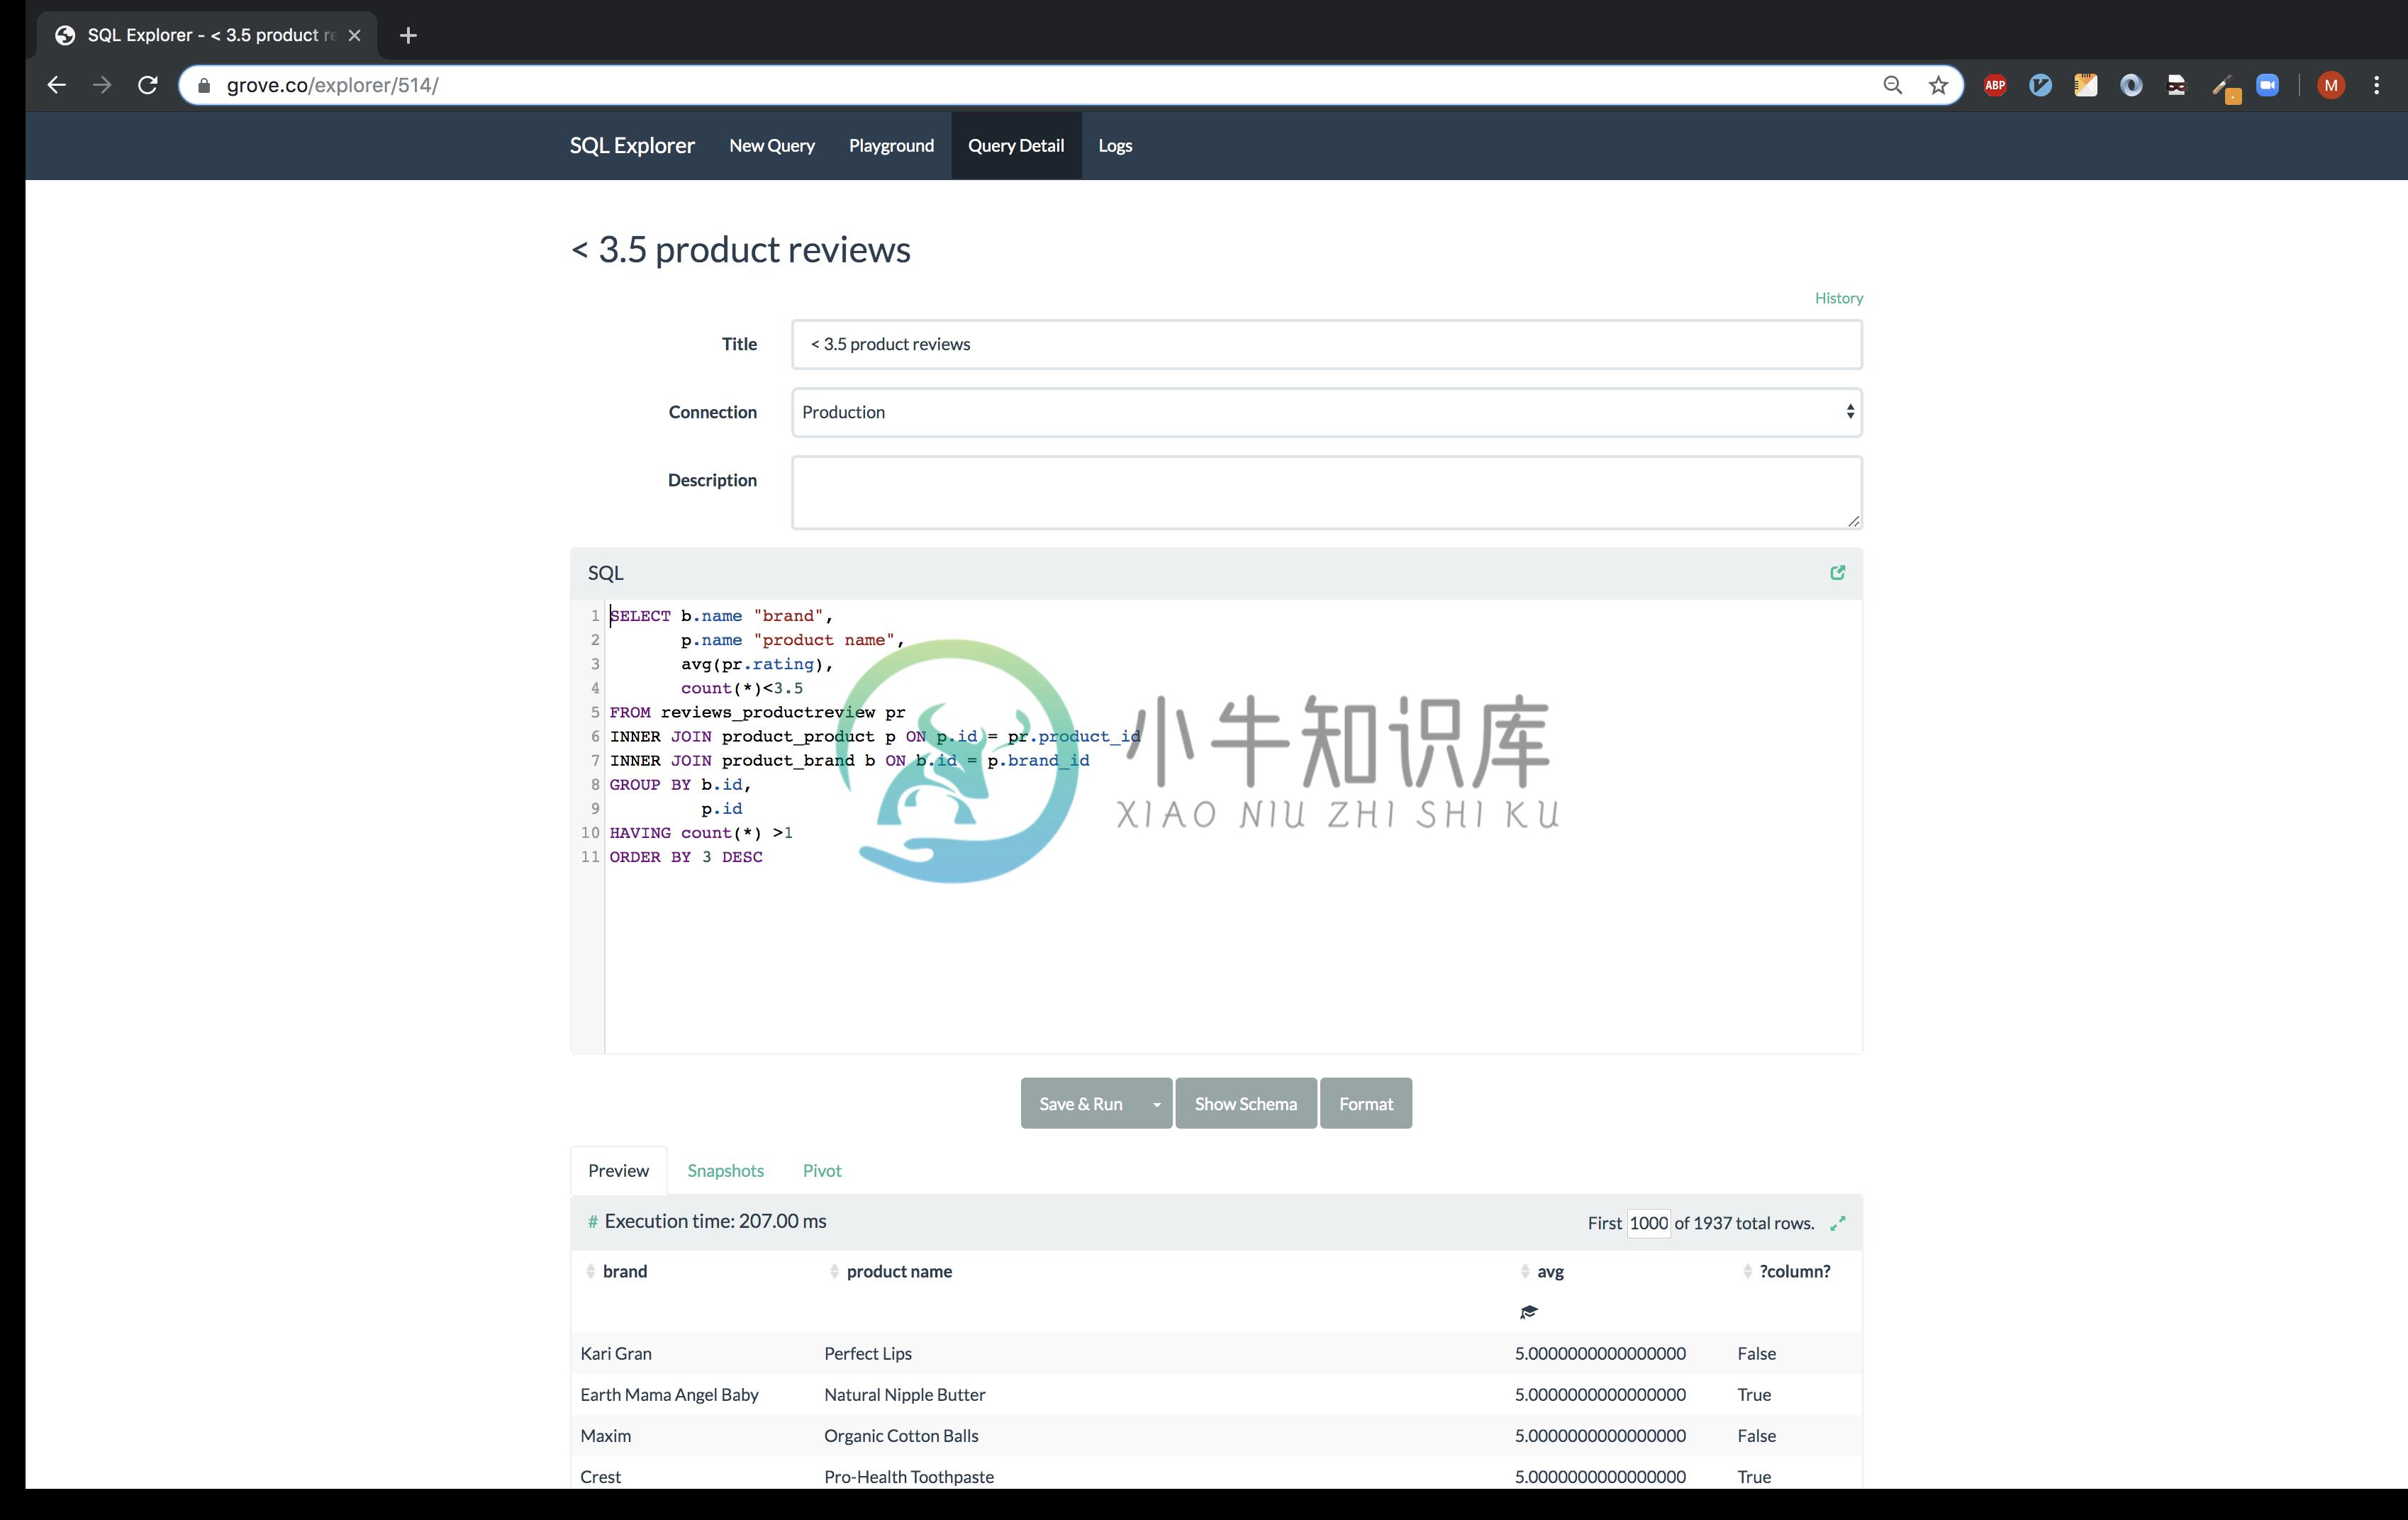
Task: Reload the current page
Action: point(148,85)
